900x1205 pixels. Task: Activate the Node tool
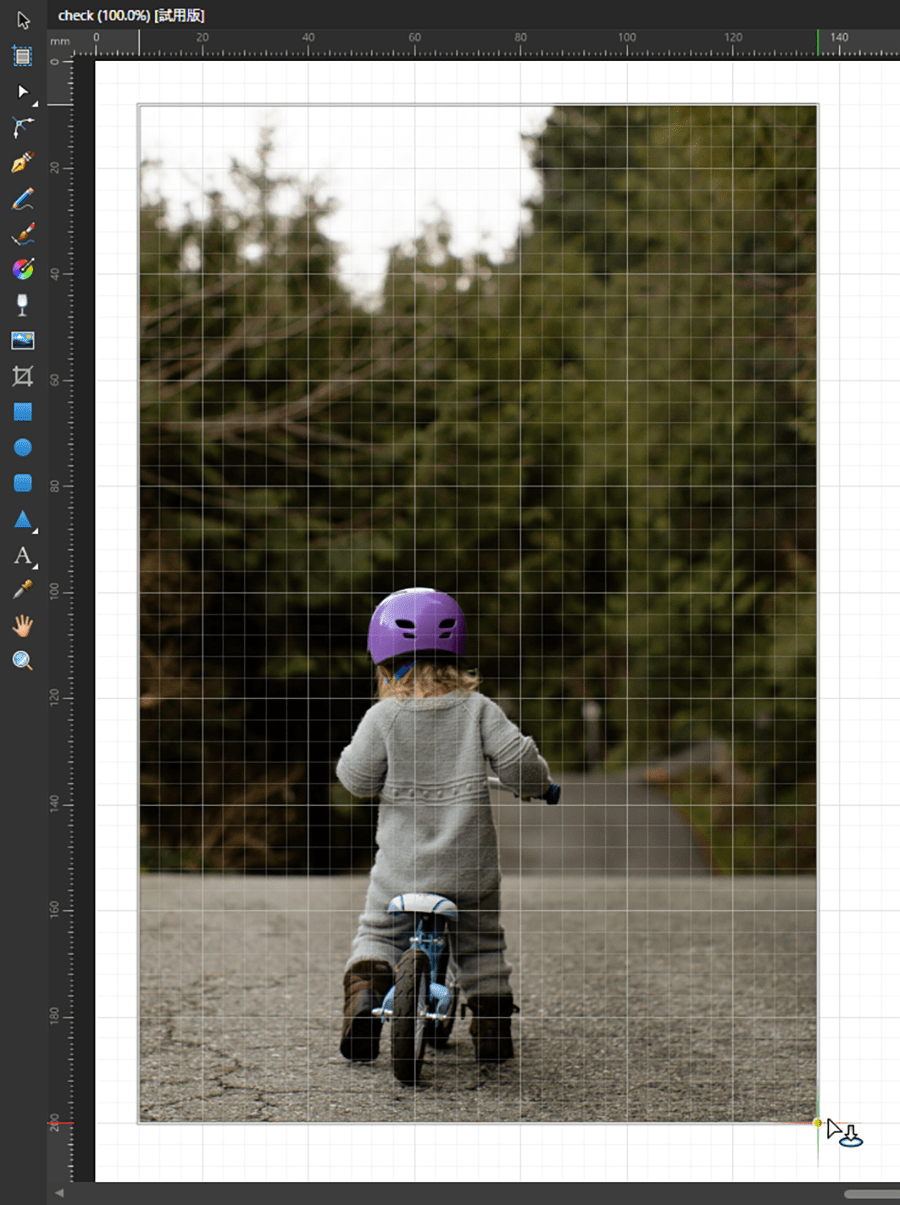(23, 92)
